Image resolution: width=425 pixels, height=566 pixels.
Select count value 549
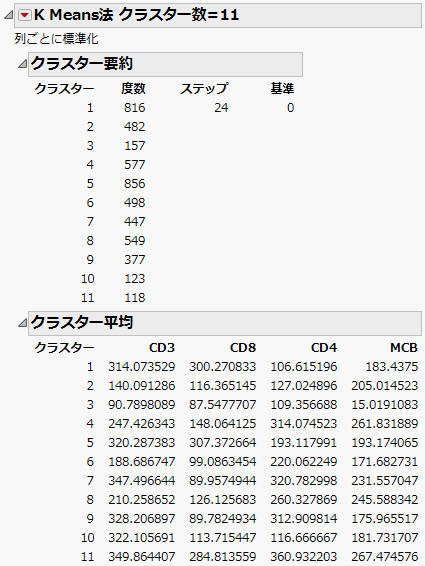click(x=135, y=241)
